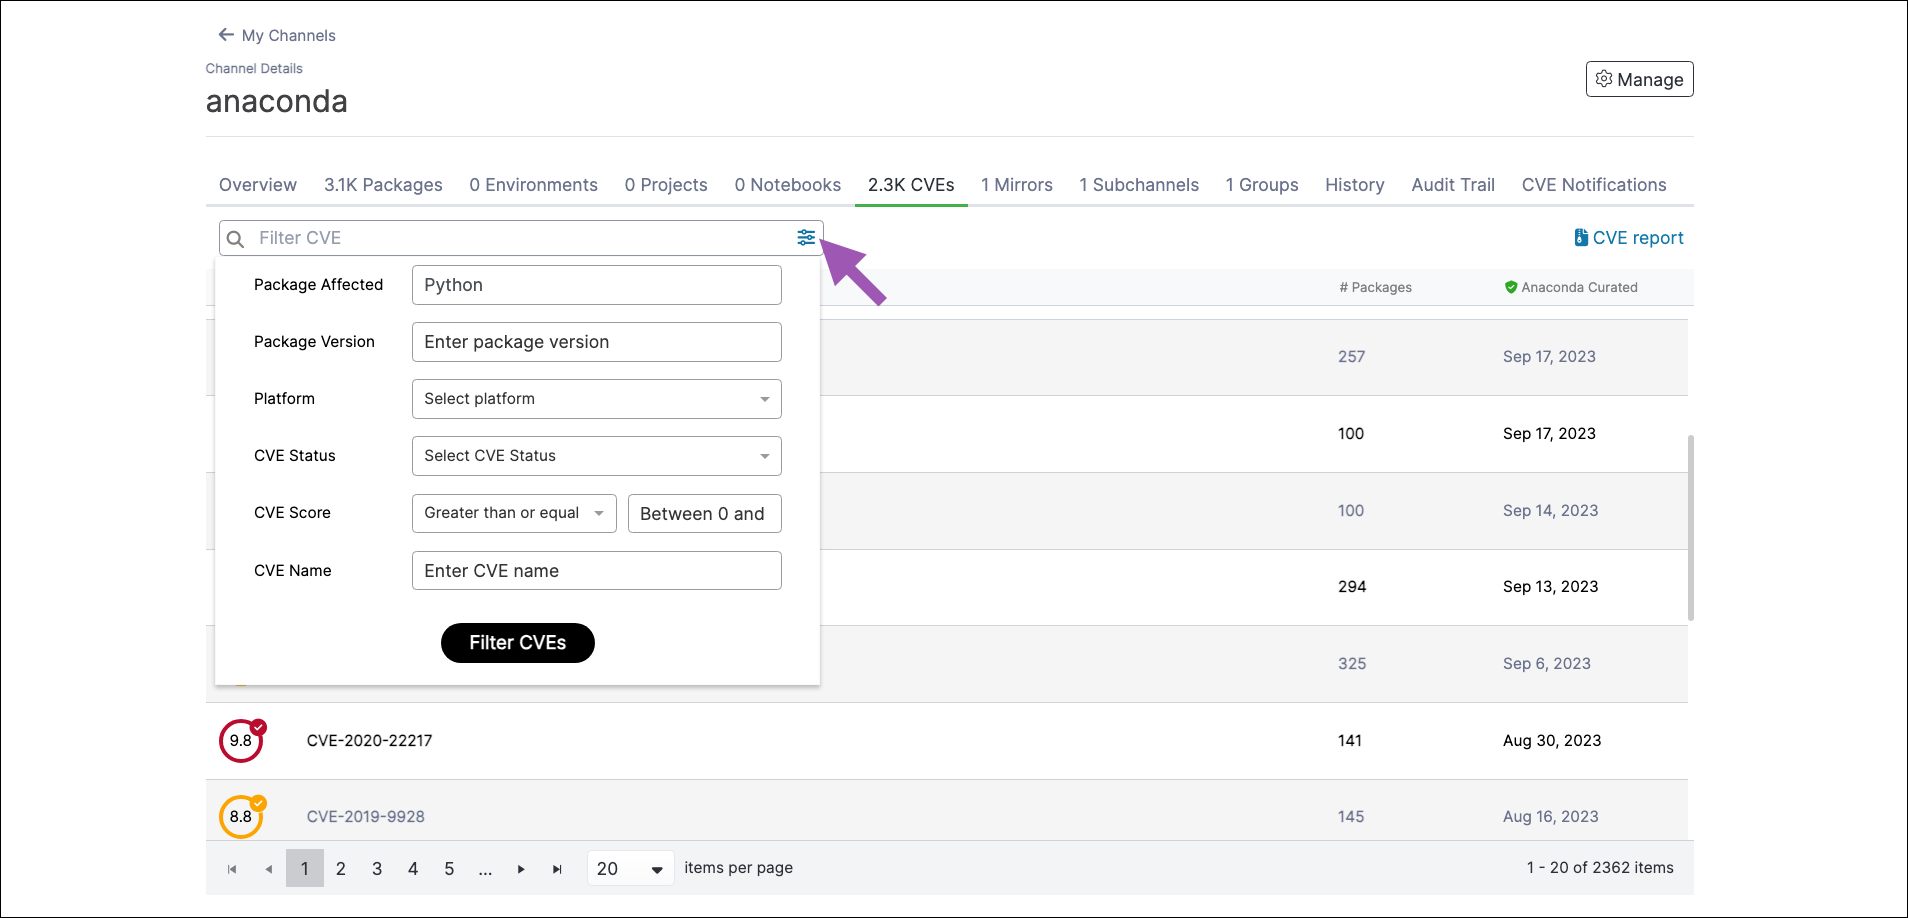
Task: Go to page 3
Action: click(377, 869)
